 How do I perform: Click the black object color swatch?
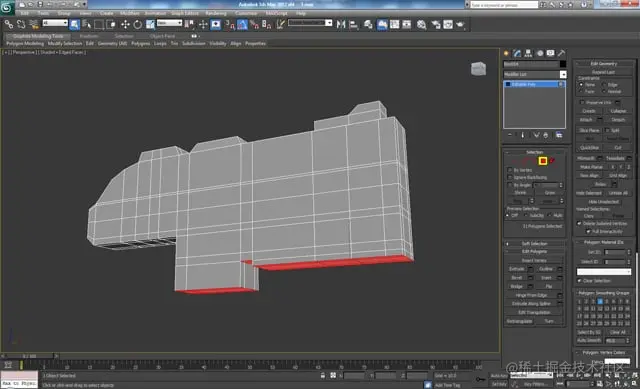pyautogui.click(x=563, y=64)
